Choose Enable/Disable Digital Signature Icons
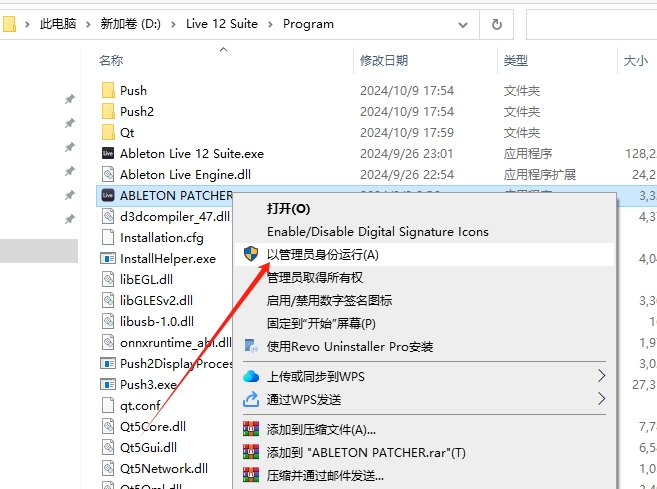 pos(377,232)
